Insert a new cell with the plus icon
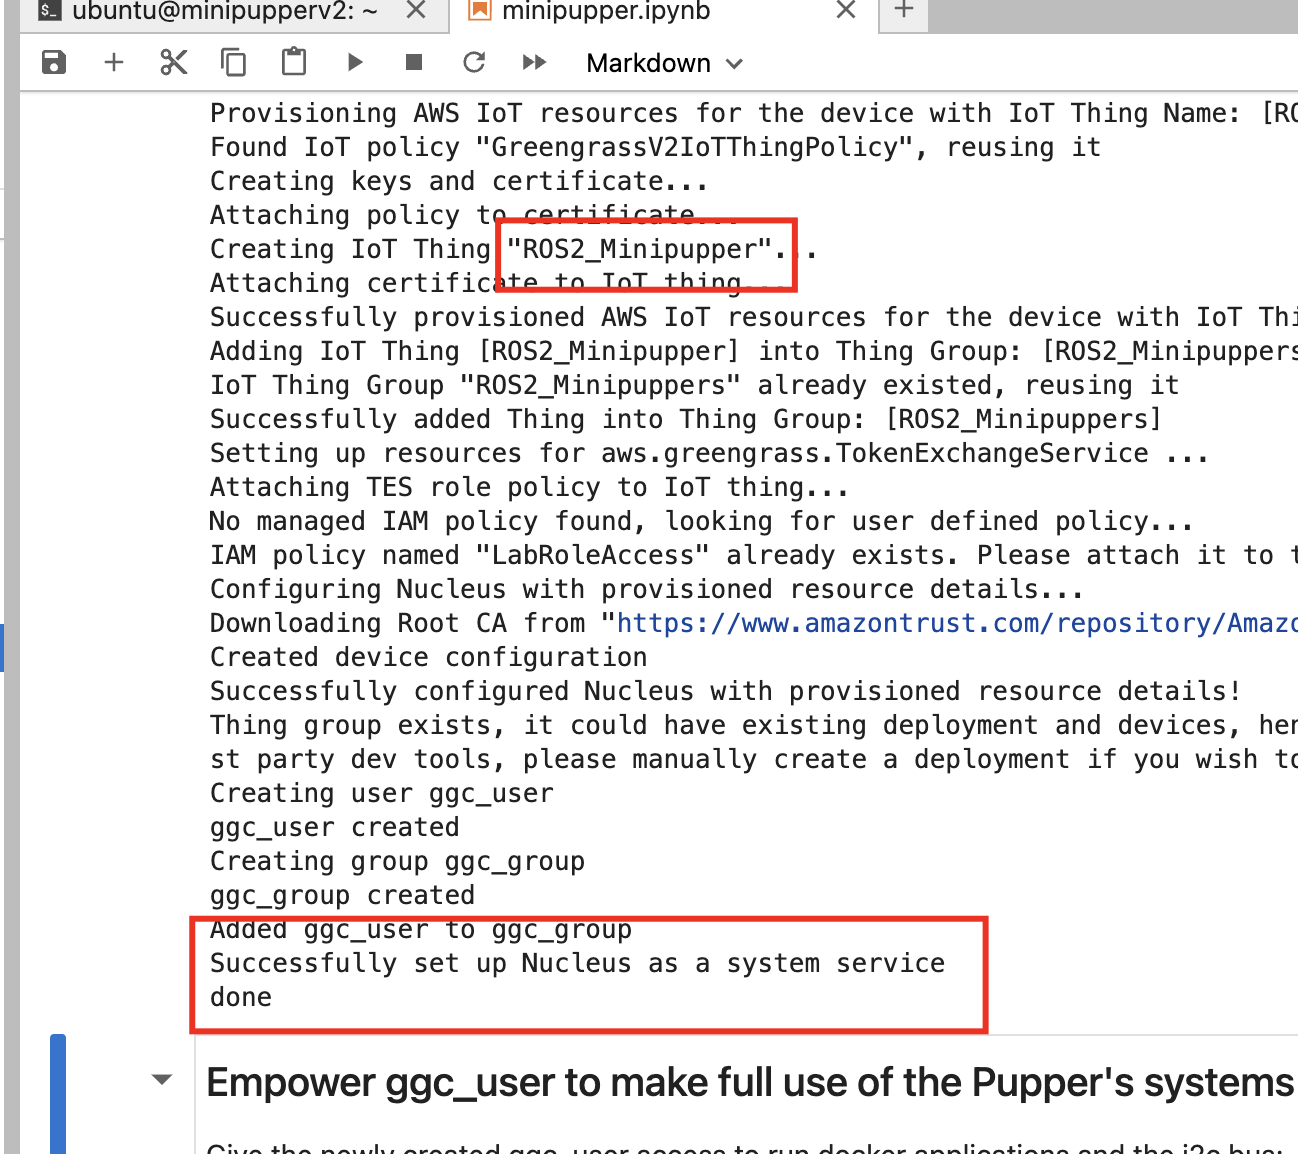This screenshot has width=1298, height=1154. pyautogui.click(x=114, y=63)
